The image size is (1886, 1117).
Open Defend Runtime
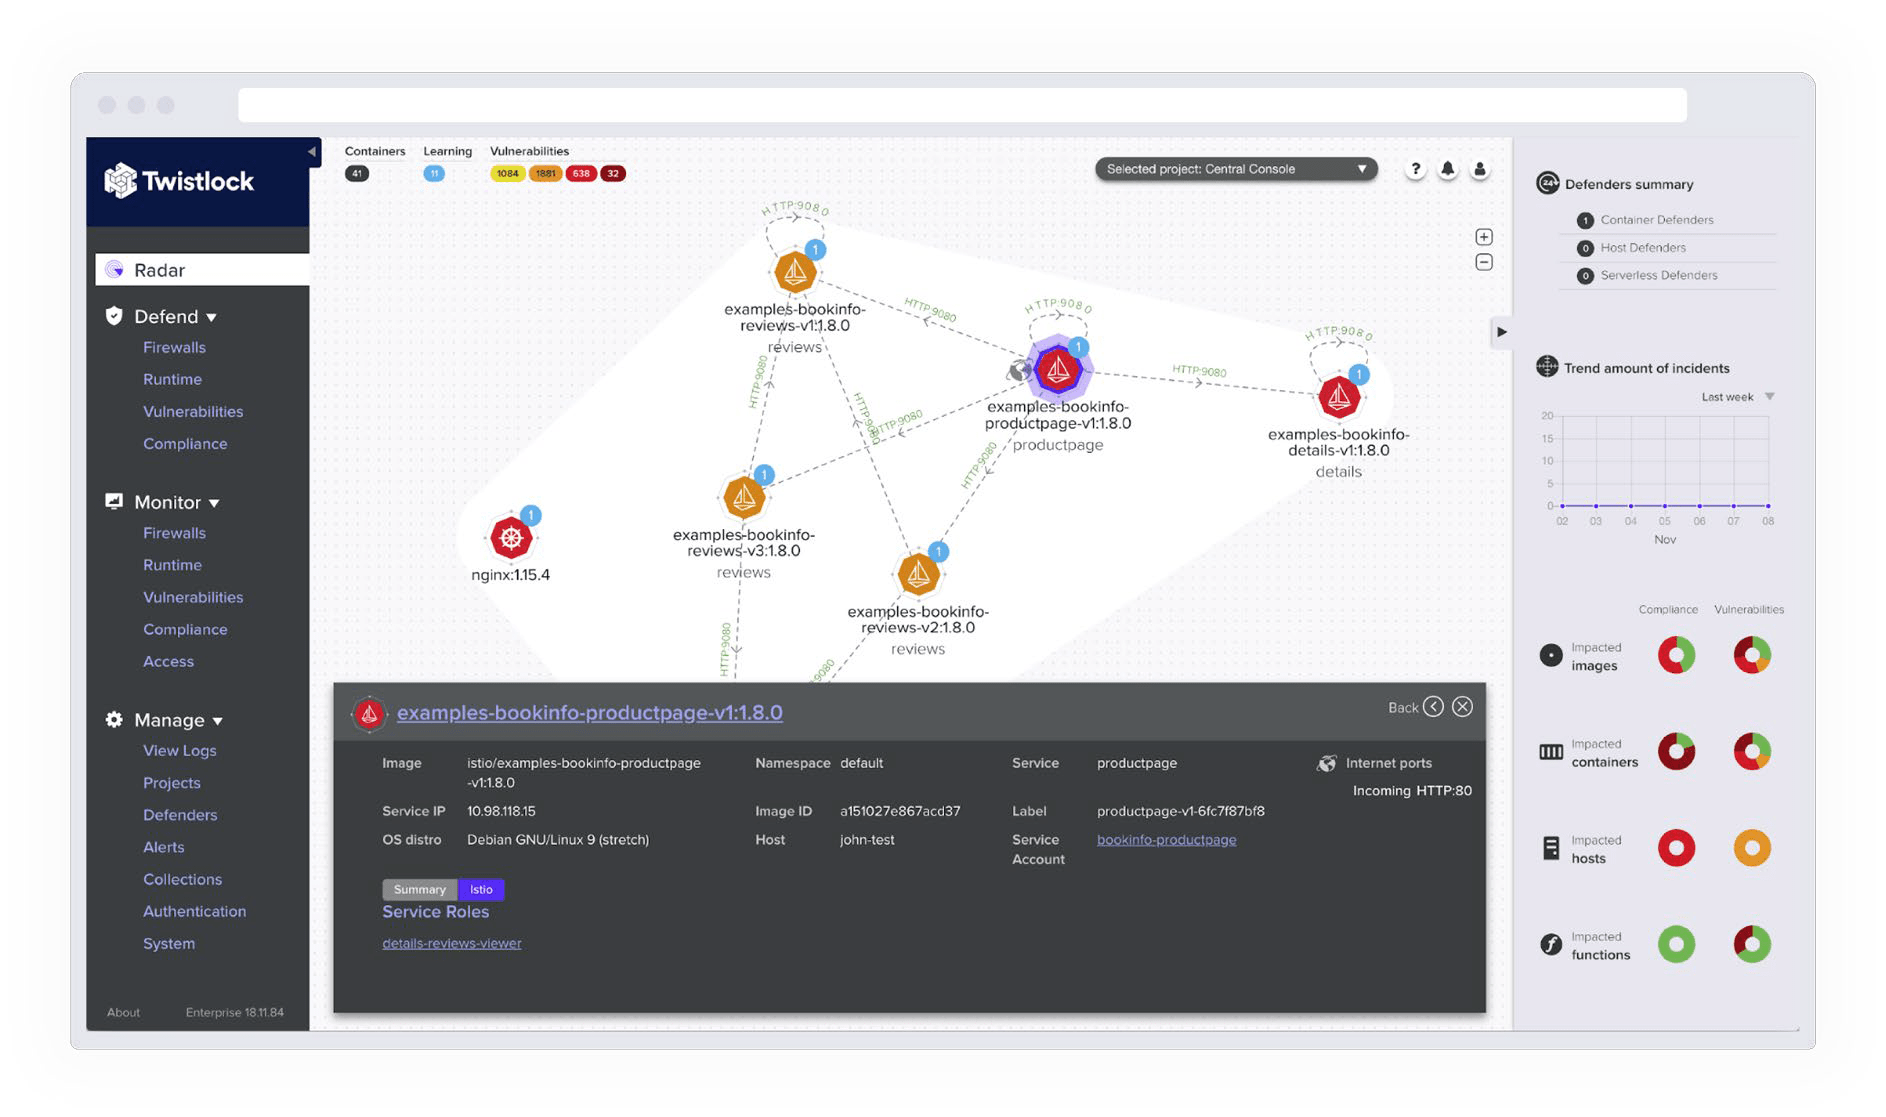172,379
